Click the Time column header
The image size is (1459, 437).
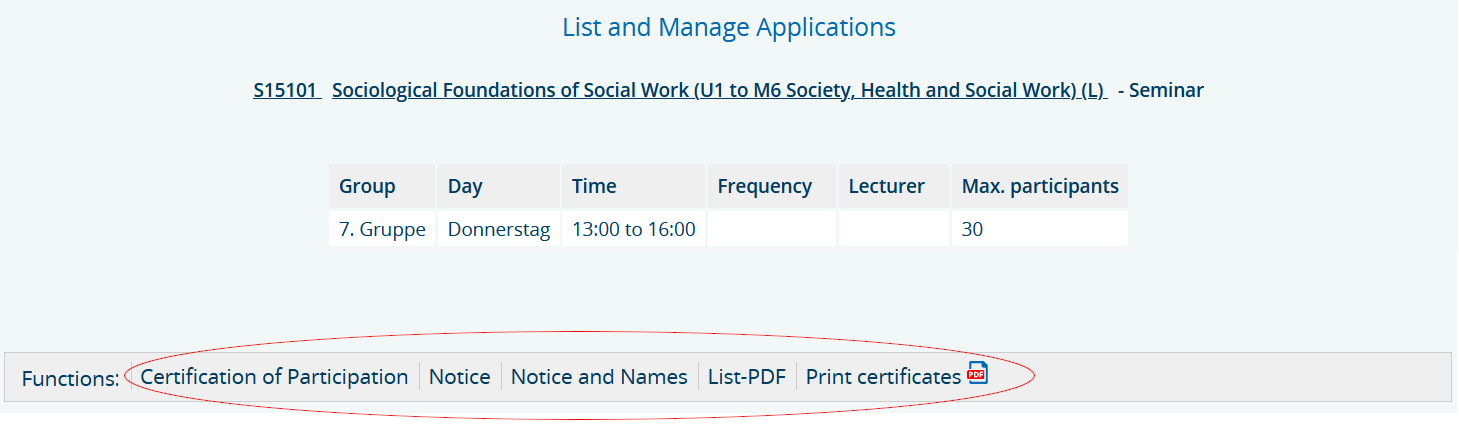(634, 186)
